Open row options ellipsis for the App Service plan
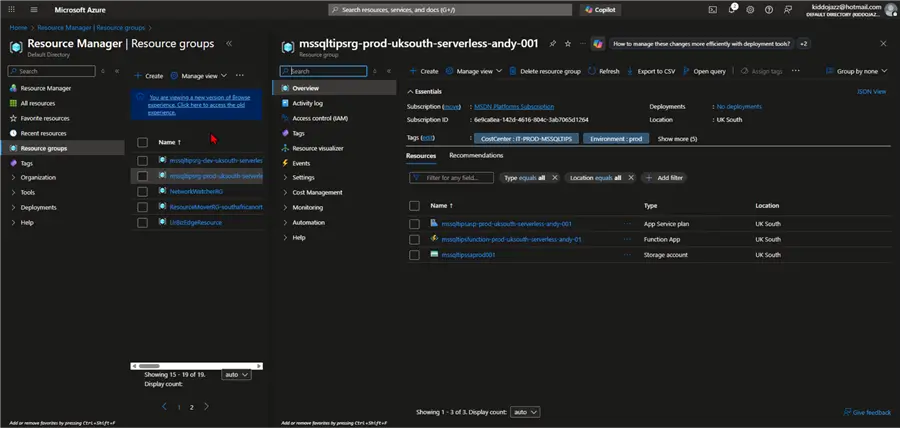This screenshot has height=428, width=900. pyautogui.click(x=627, y=224)
